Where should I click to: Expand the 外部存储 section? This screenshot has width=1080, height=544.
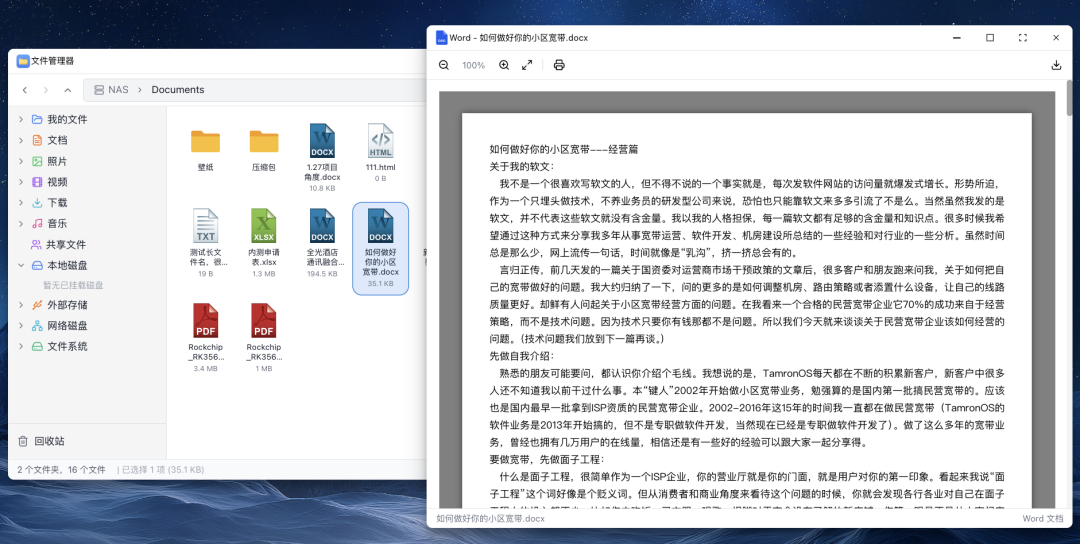[x=21, y=305]
